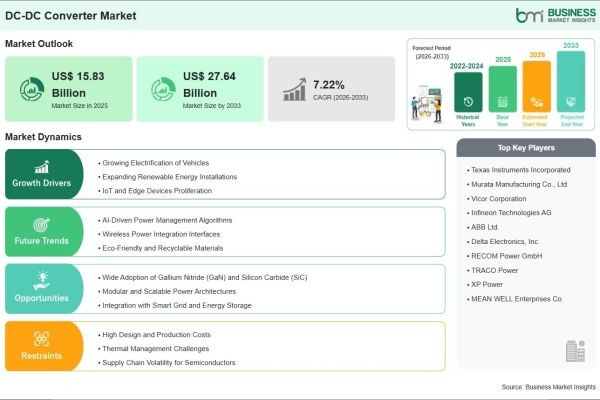Click 'Market Size in 2025' caption

pos(80,106)
